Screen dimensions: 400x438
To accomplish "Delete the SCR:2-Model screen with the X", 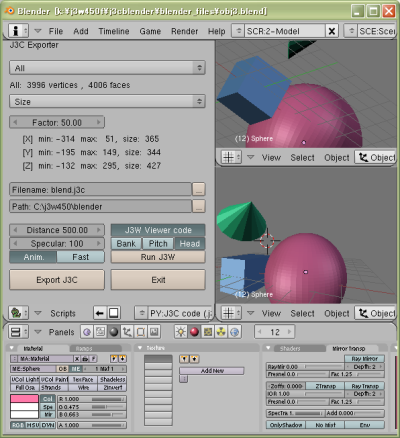I will coord(332,31).
